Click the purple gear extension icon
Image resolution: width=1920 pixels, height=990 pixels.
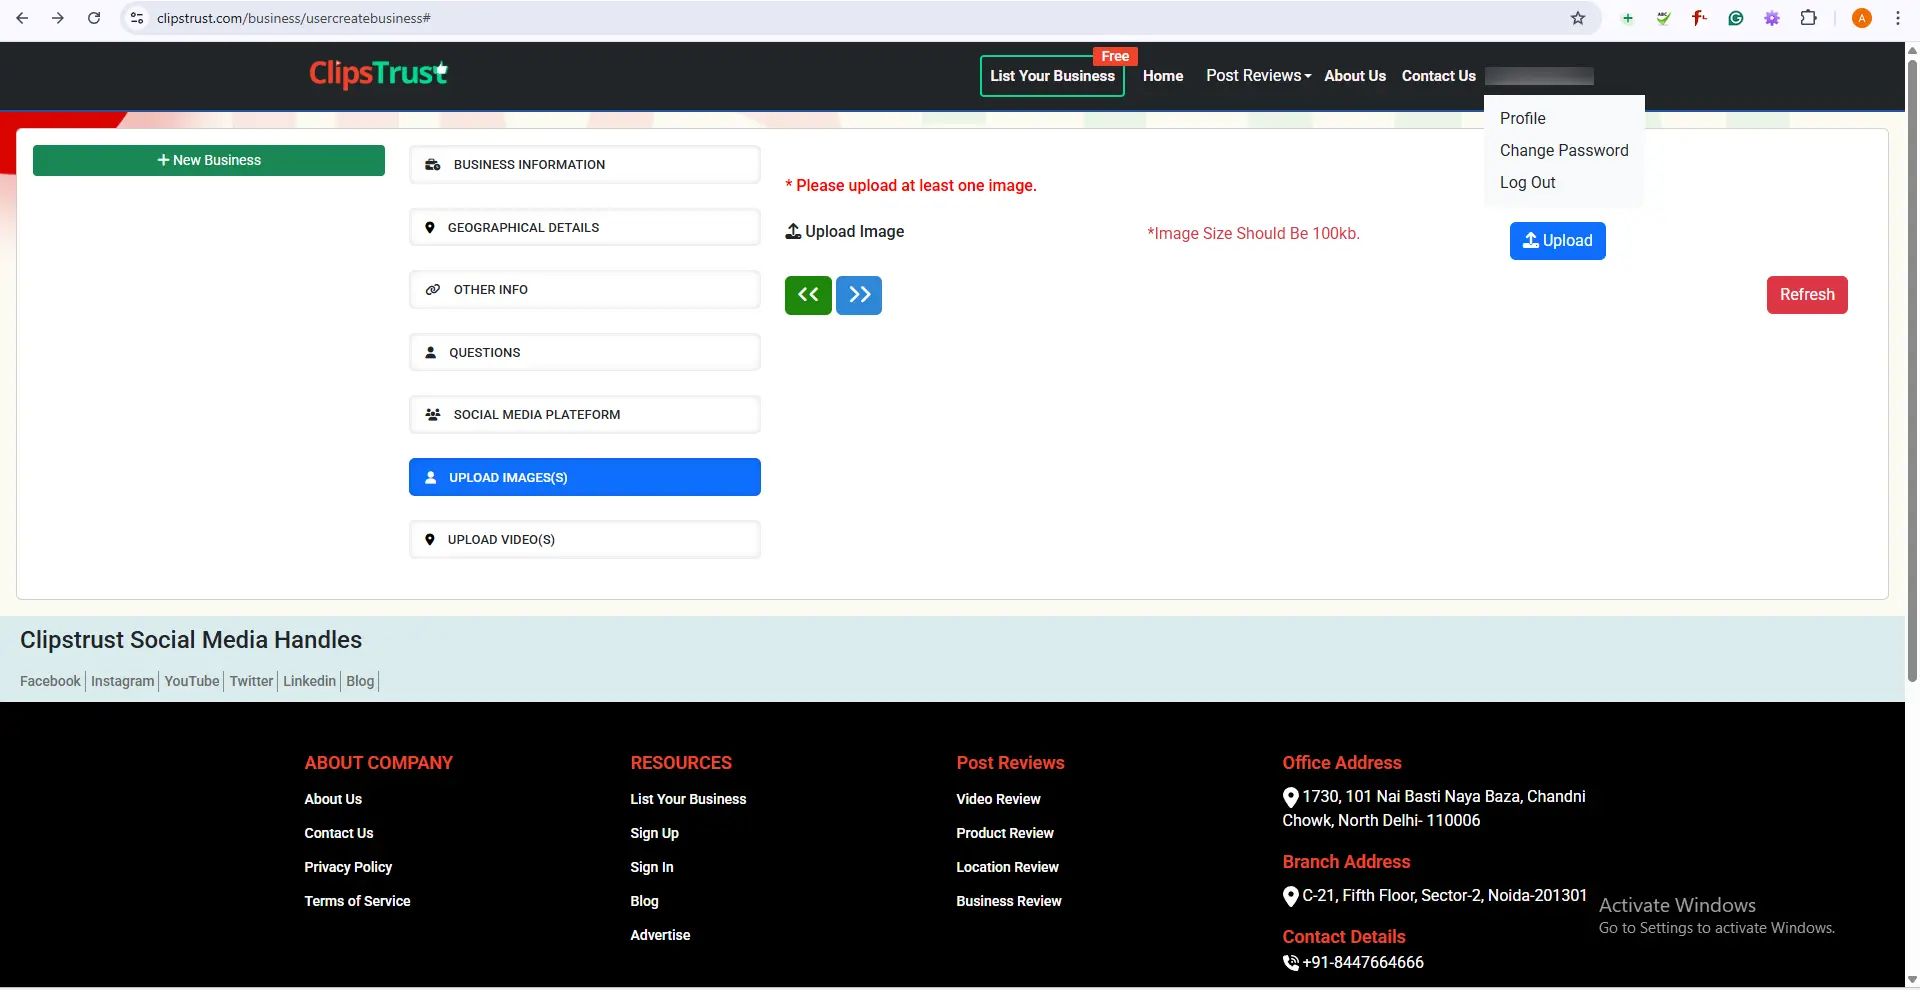coord(1772,18)
